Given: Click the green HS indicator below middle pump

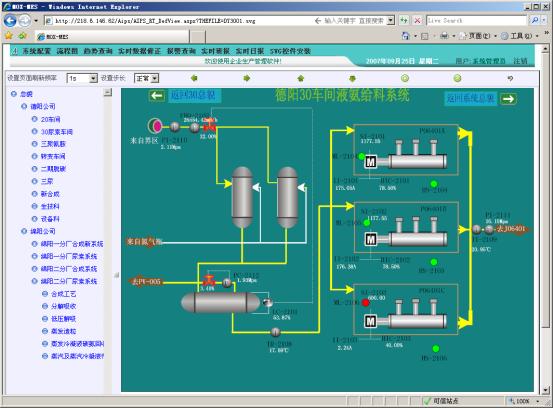Looking at the screenshot, I should [434, 262].
